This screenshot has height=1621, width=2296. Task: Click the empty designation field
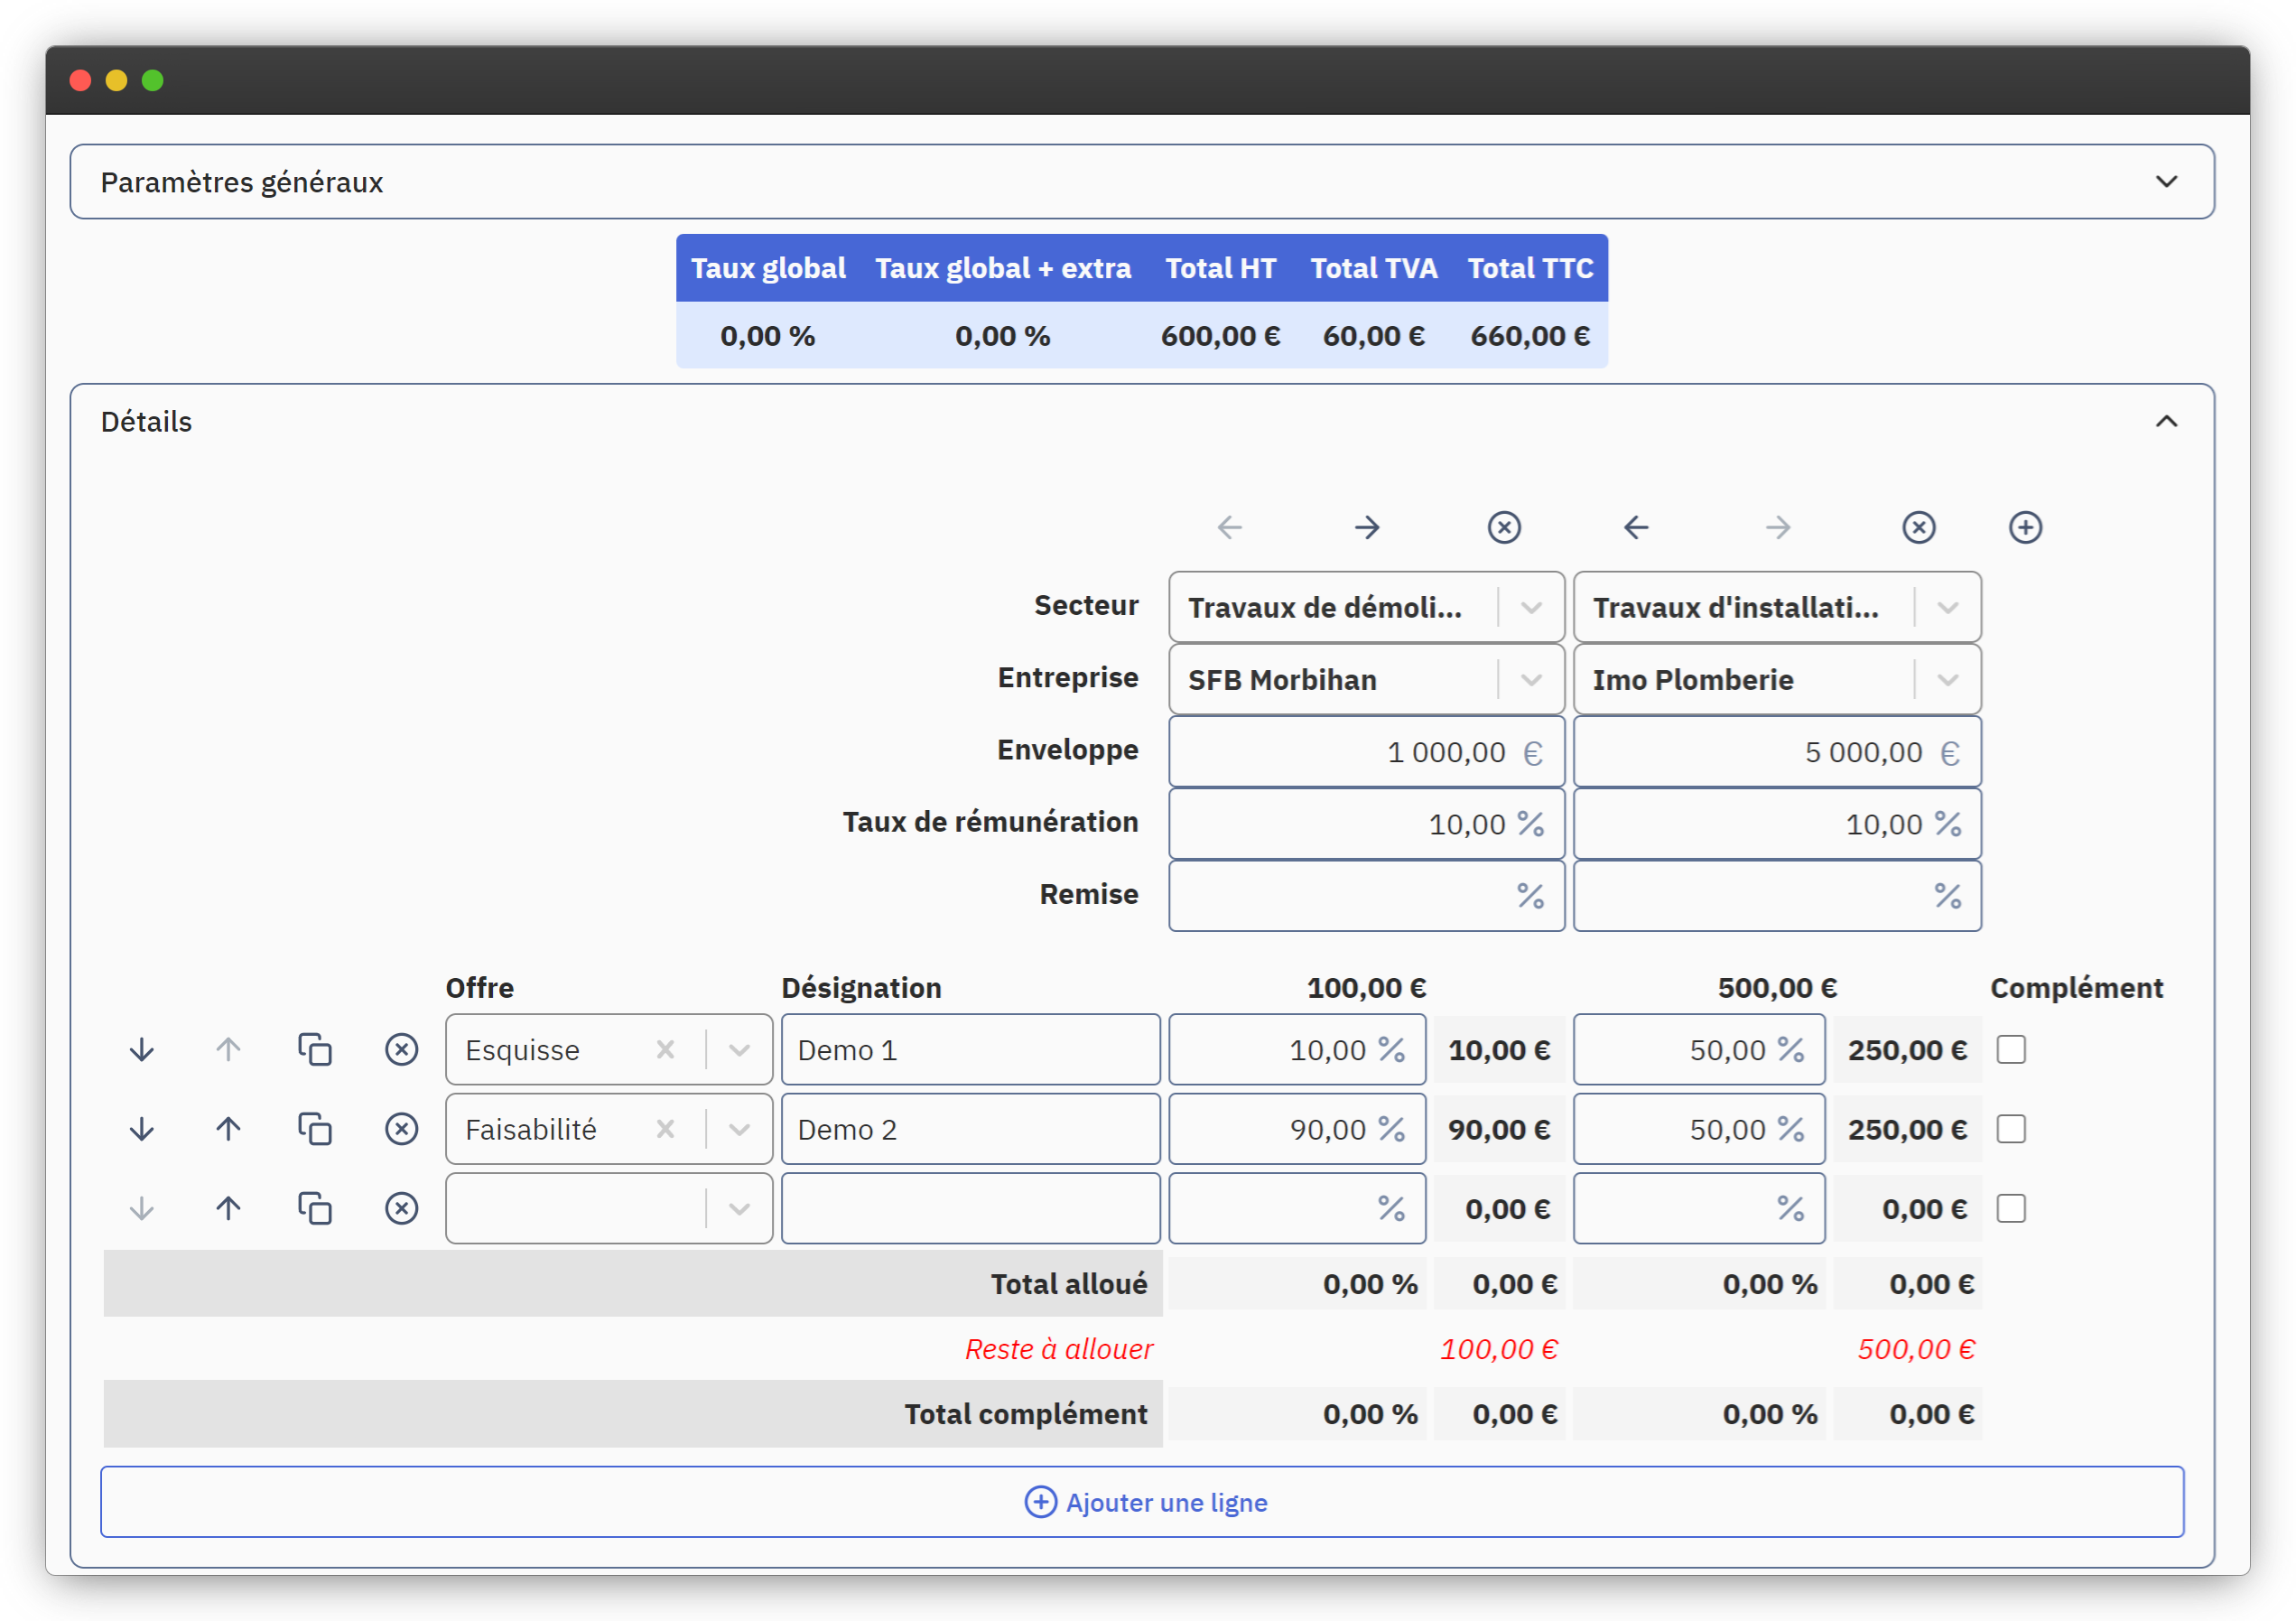pos(970,1208)
